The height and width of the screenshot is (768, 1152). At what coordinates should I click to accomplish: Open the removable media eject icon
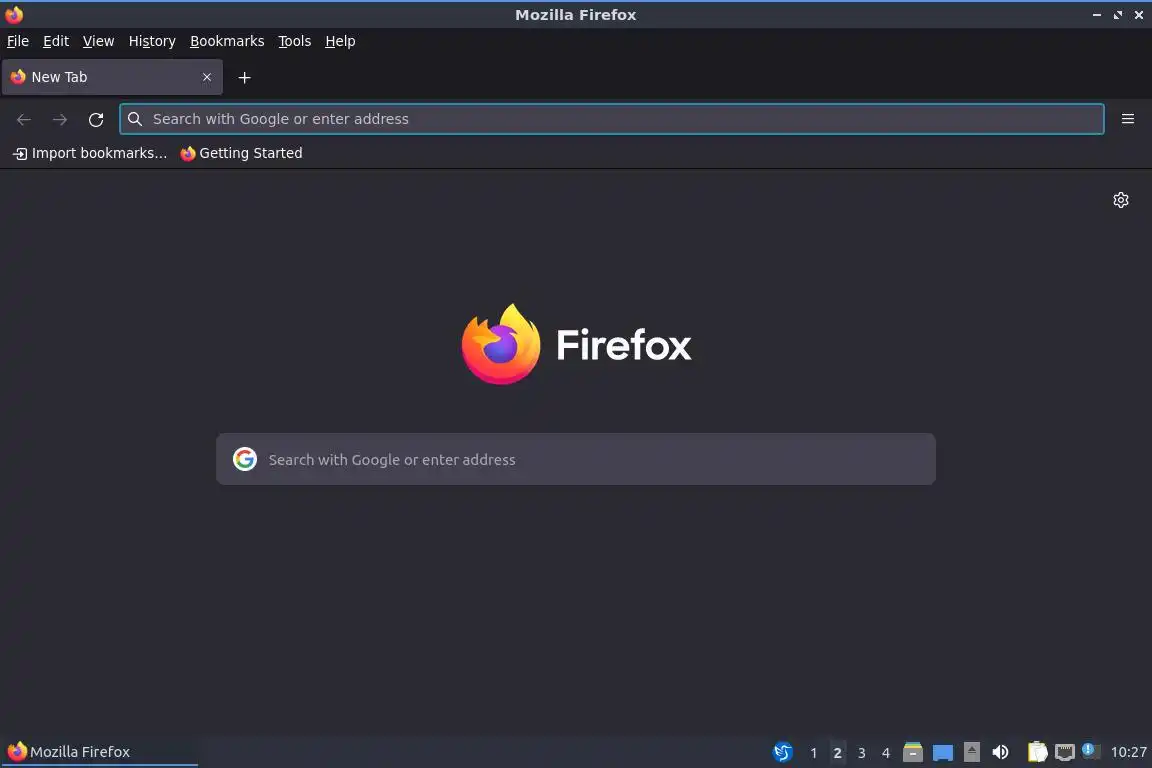coord(971,752)
